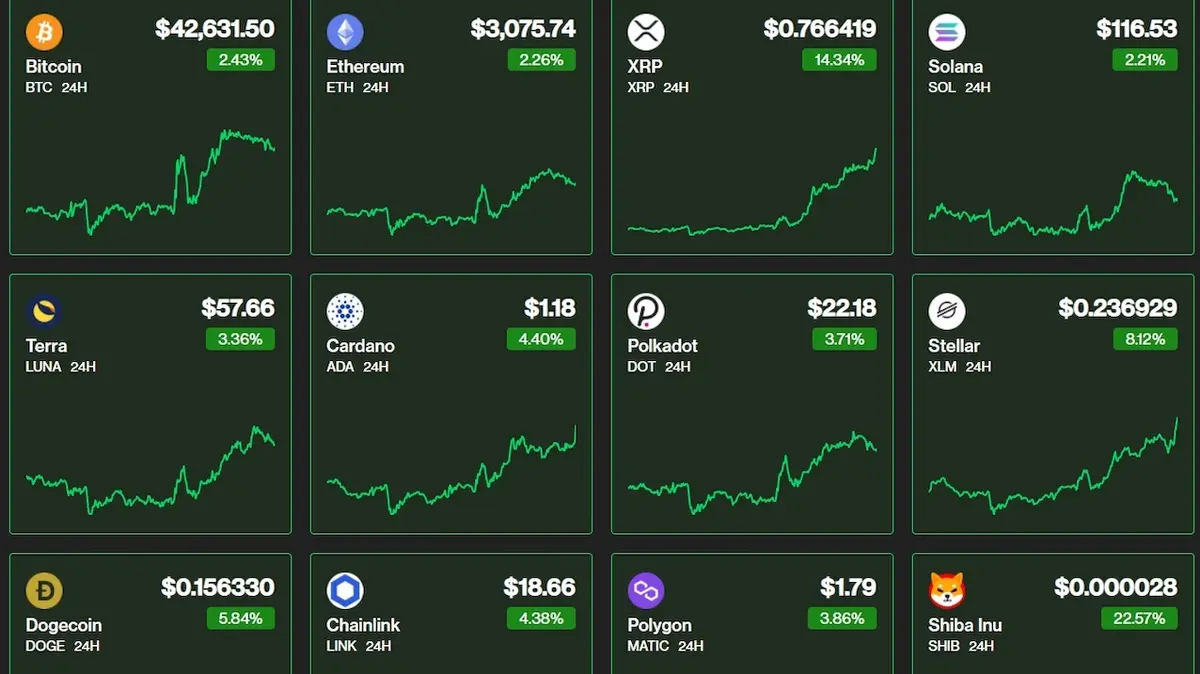The width and height of the screenshot is (1200, 674).
Task: Click the Ethereum name link
Action: tap(365, 67)
